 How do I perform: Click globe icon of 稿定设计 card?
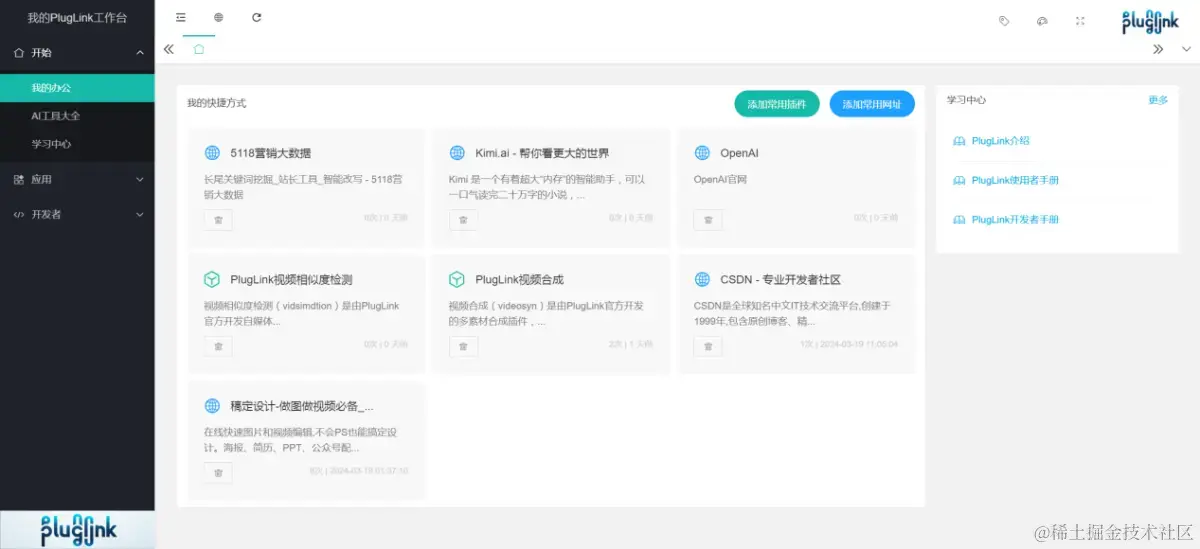(212, 406)
